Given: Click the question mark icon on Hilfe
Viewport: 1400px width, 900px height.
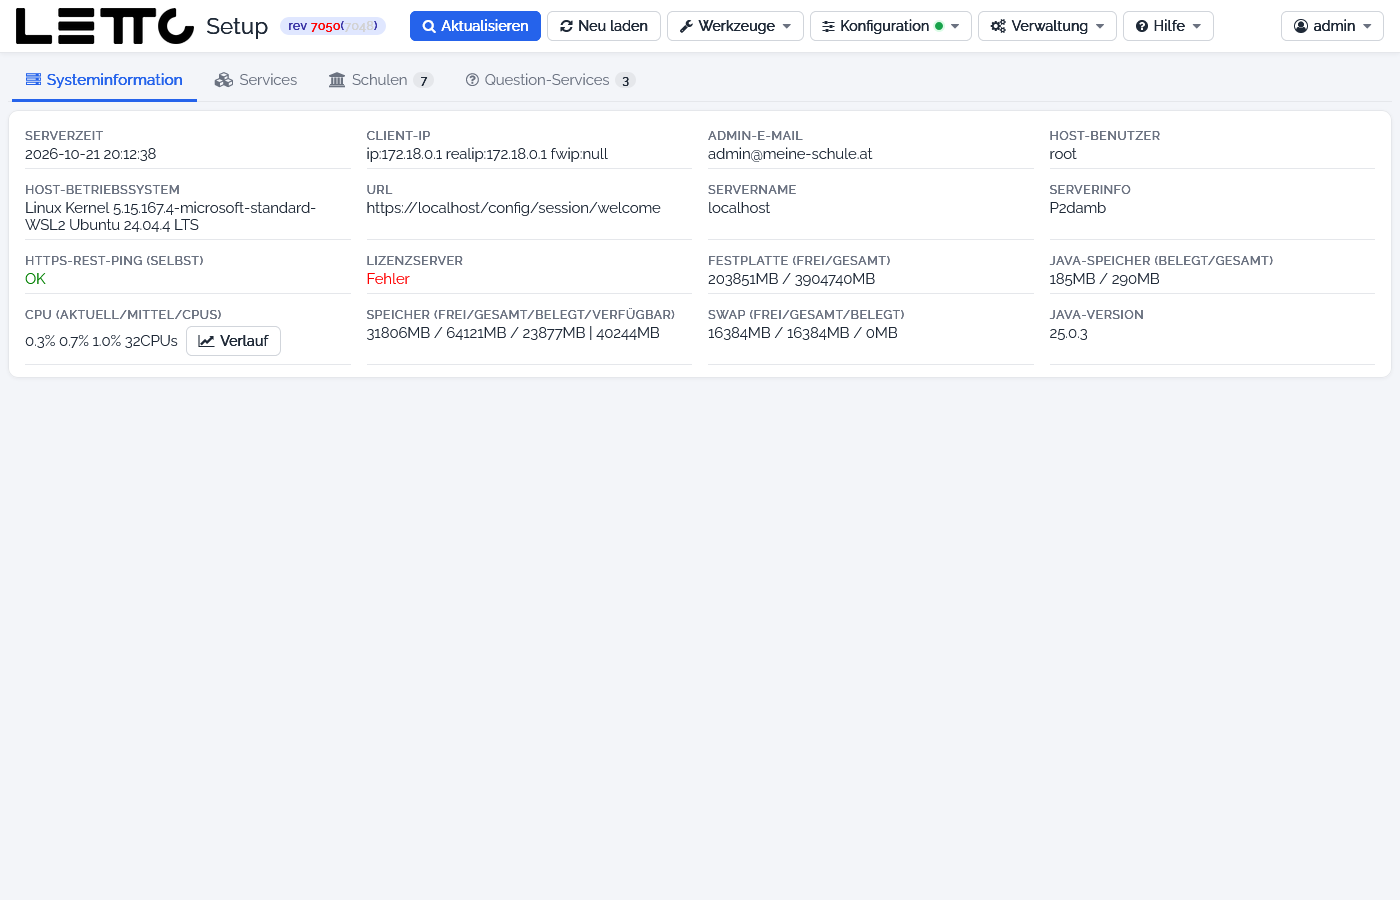Looking at the screenshot, I should point(1142,26).
